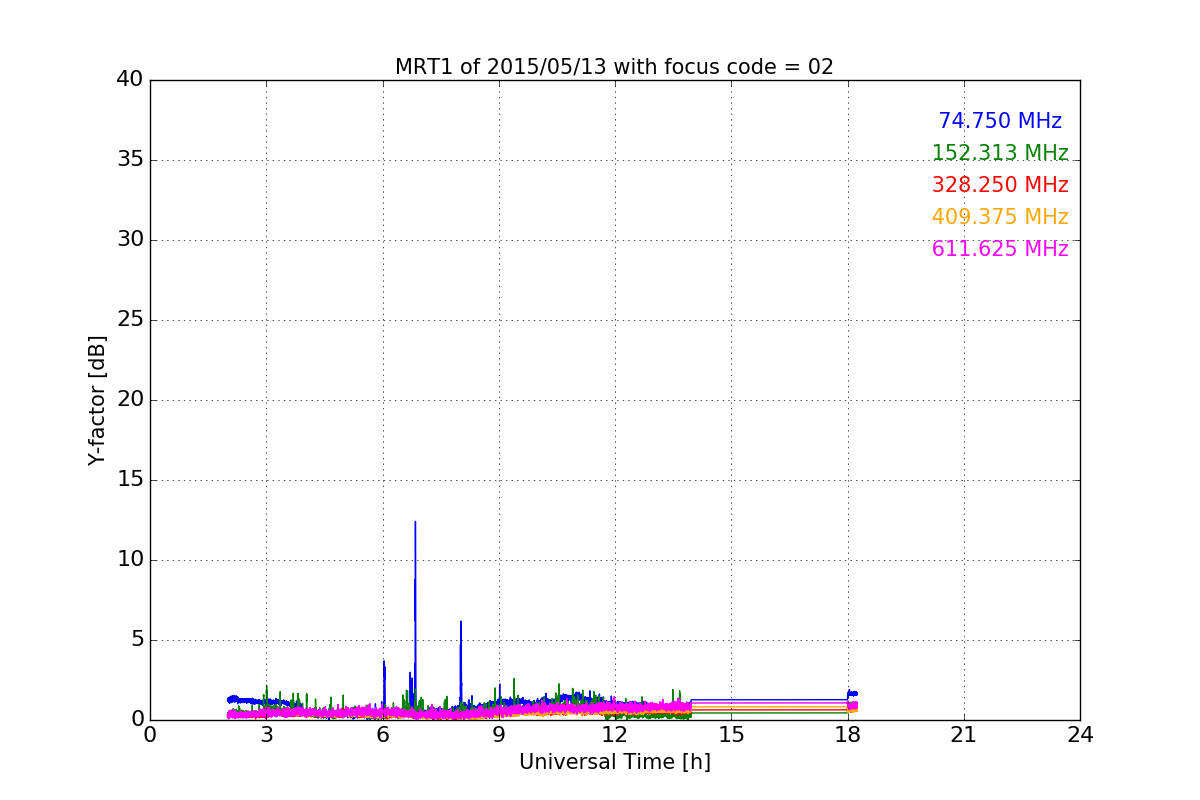Click the 'Y-factor [dB]' axis label

tap(97, 400)
